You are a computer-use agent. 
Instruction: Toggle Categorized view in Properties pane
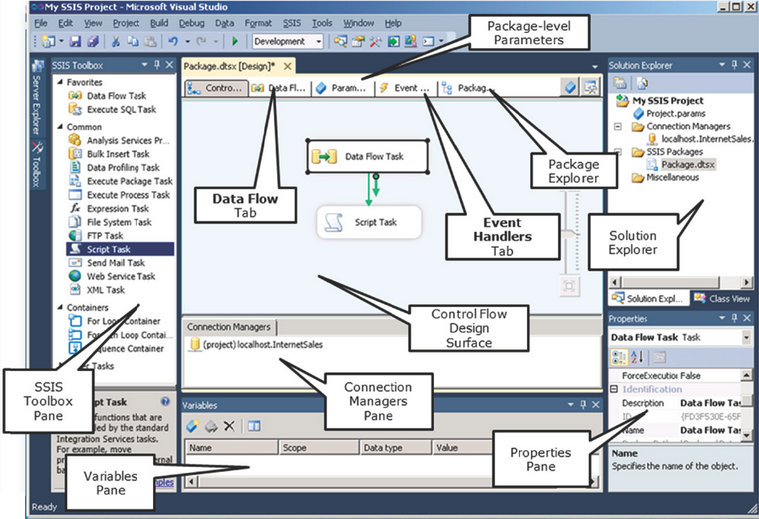click(x=619, y=357)
